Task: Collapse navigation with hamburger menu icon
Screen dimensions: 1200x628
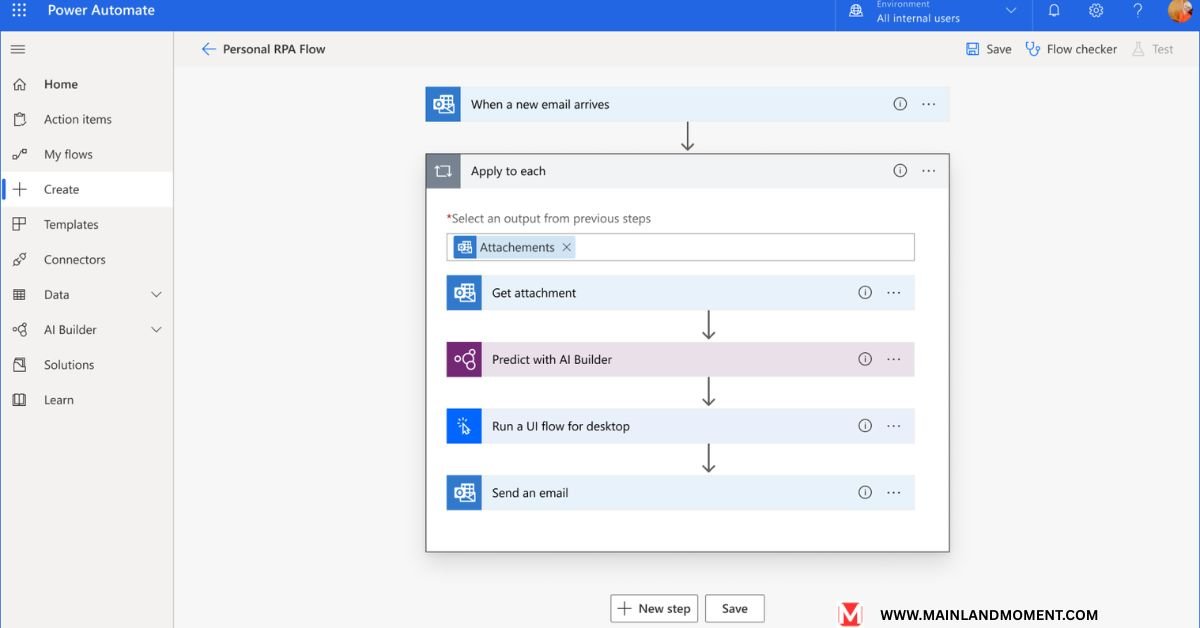Action: pyautogui.click(x=18, y=49)
